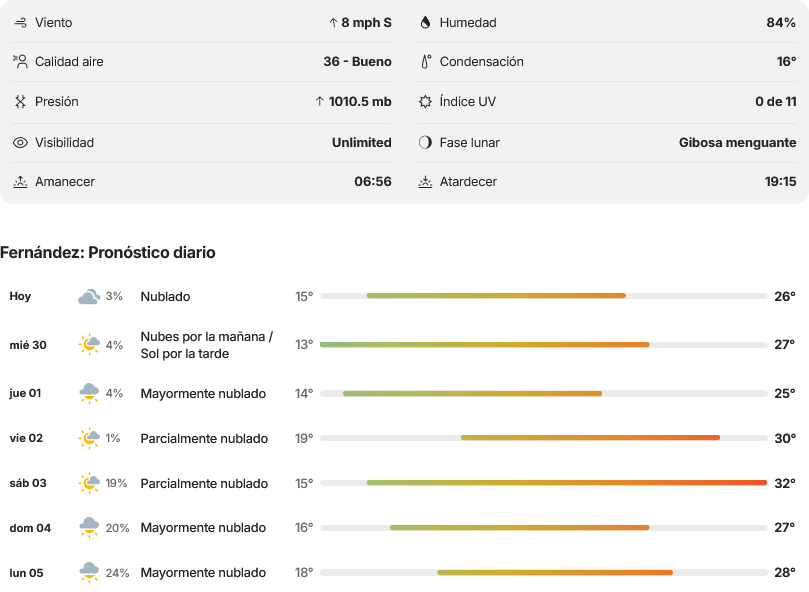Viewport: 809px width, 592px height.
Task: Open the mié 30 daily forecast row
Action: (402, 345)
